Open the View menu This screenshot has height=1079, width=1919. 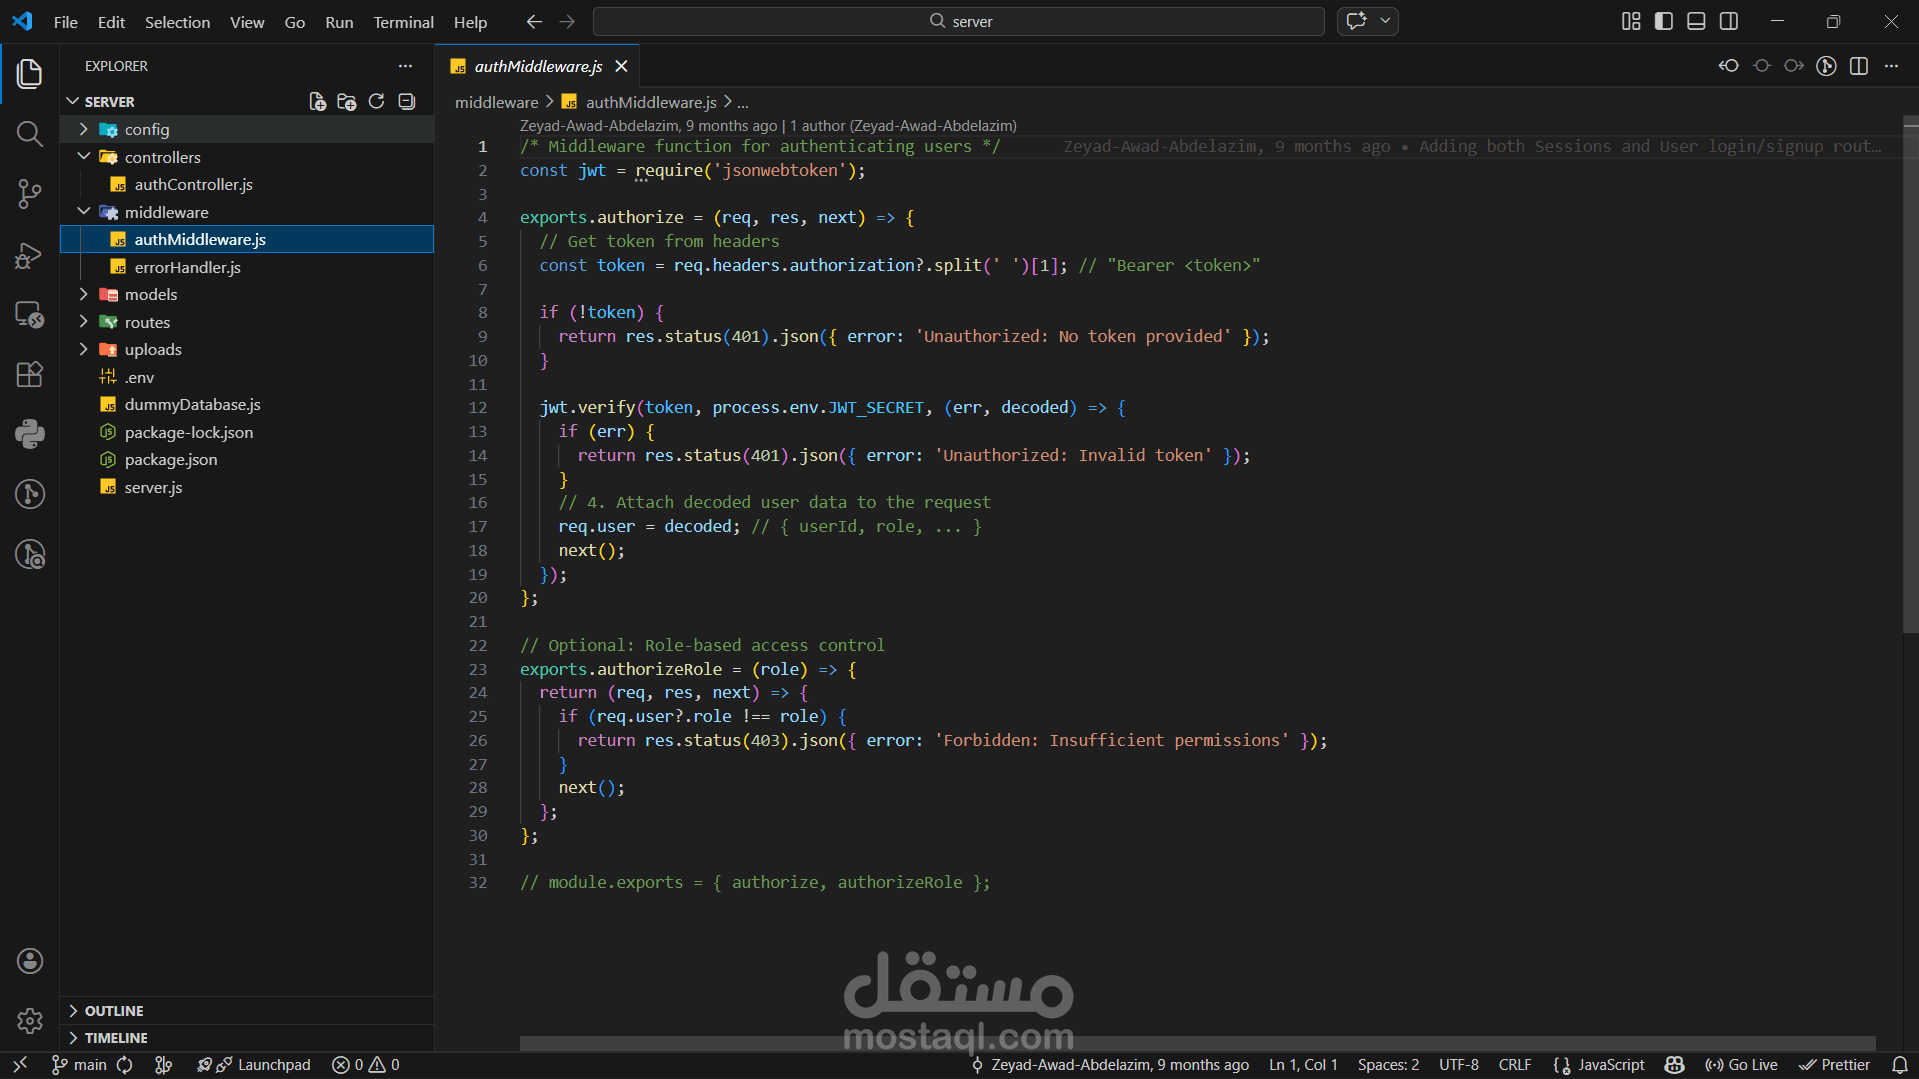[x=247, y=21]
